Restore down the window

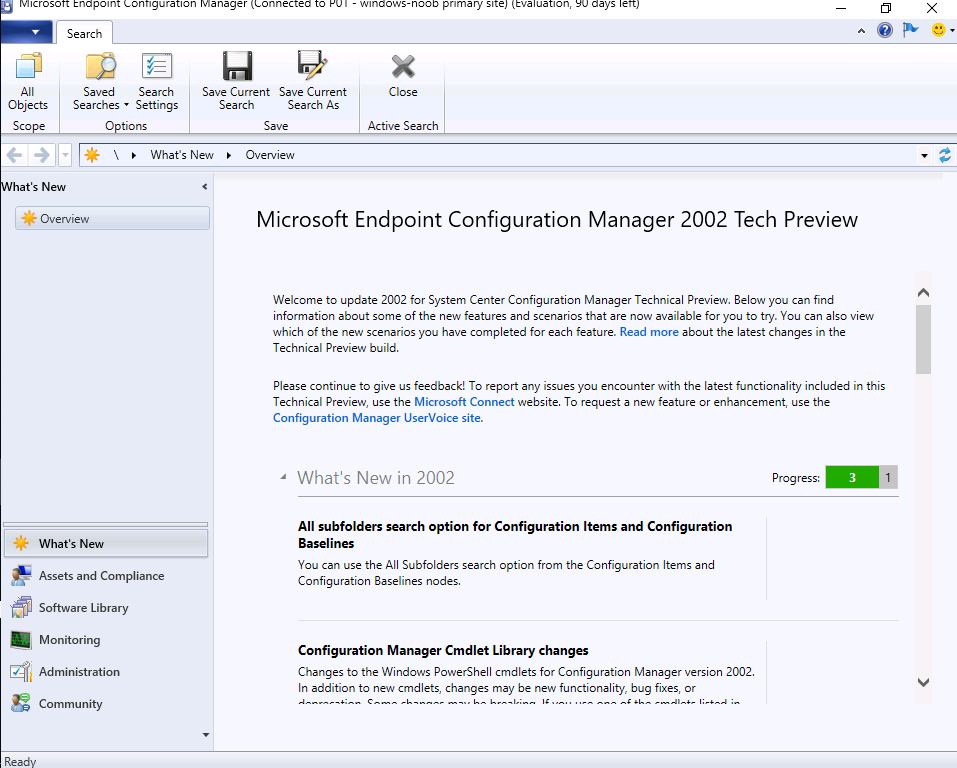(886, 8)
